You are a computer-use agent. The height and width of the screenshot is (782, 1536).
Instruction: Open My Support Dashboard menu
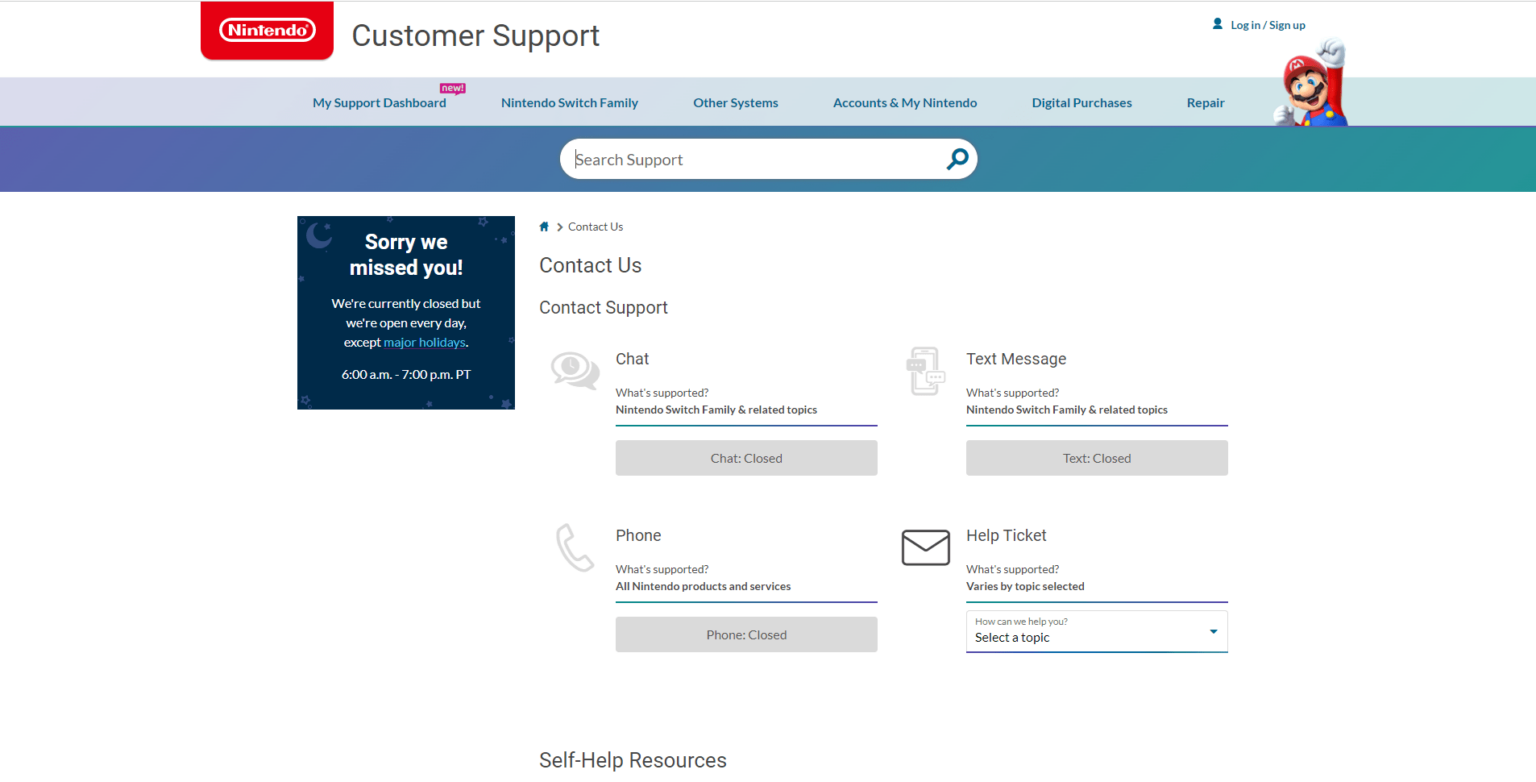point(379,103)
